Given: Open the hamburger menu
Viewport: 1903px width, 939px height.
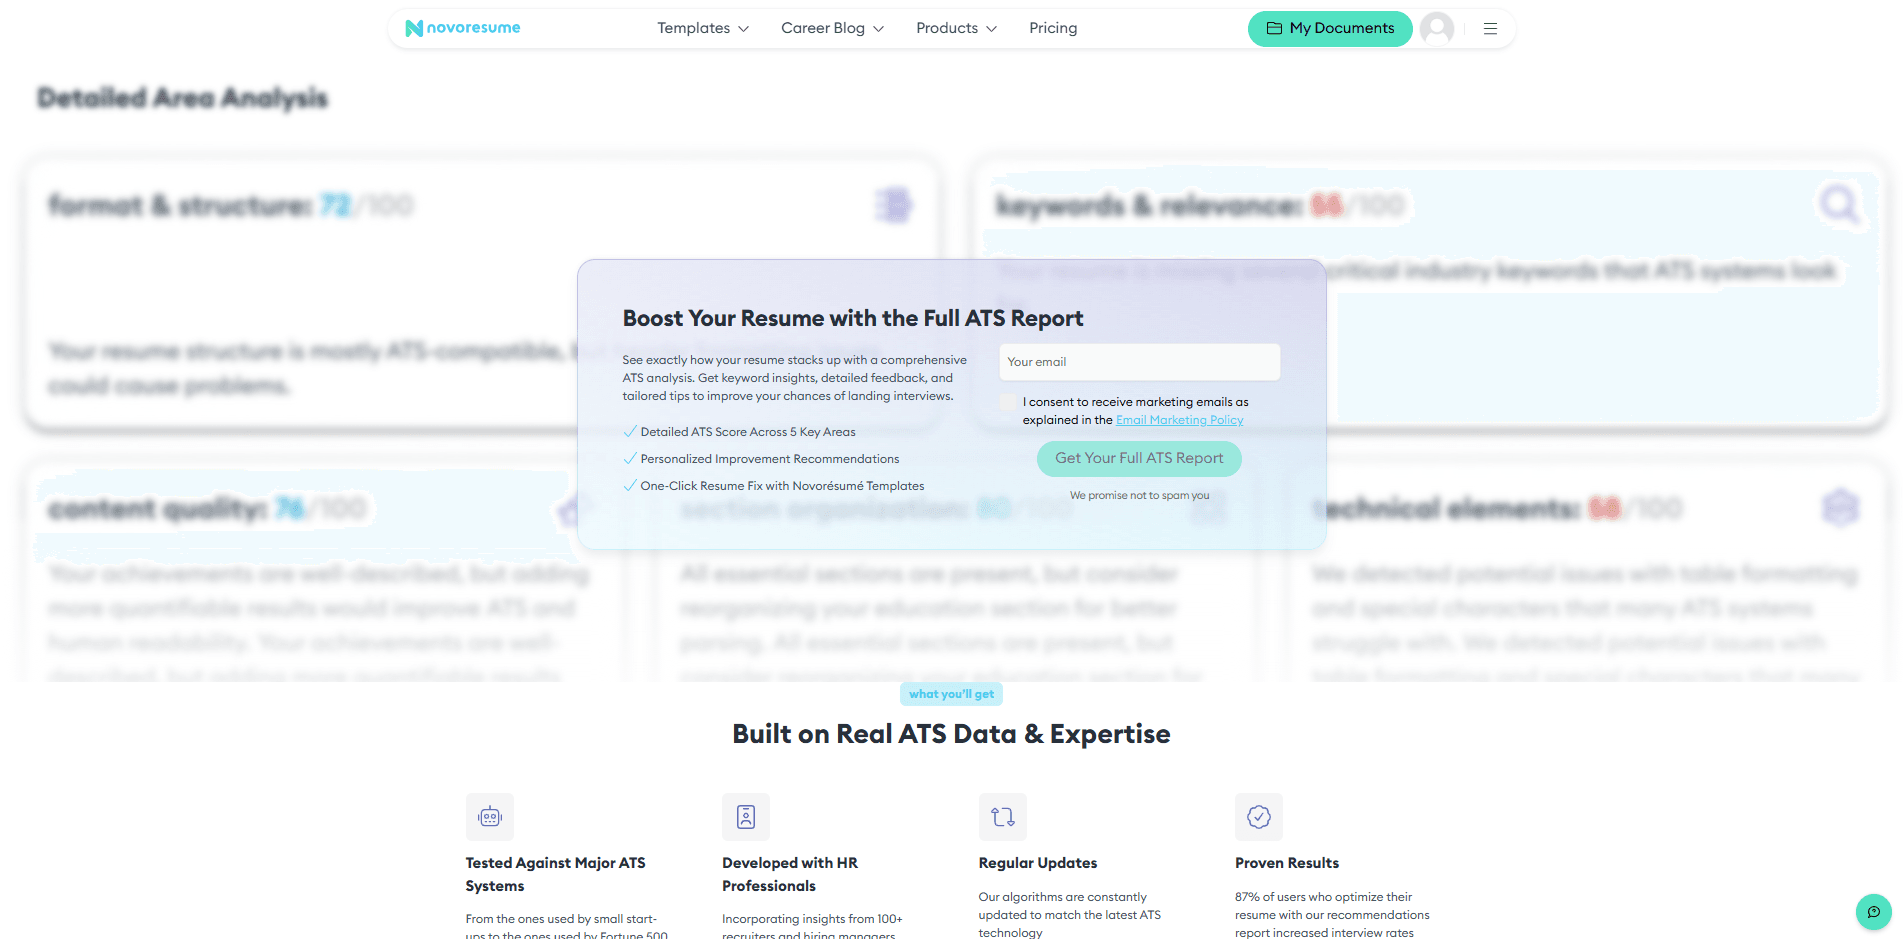Looking at the screenshot, I should [1490, 28].
